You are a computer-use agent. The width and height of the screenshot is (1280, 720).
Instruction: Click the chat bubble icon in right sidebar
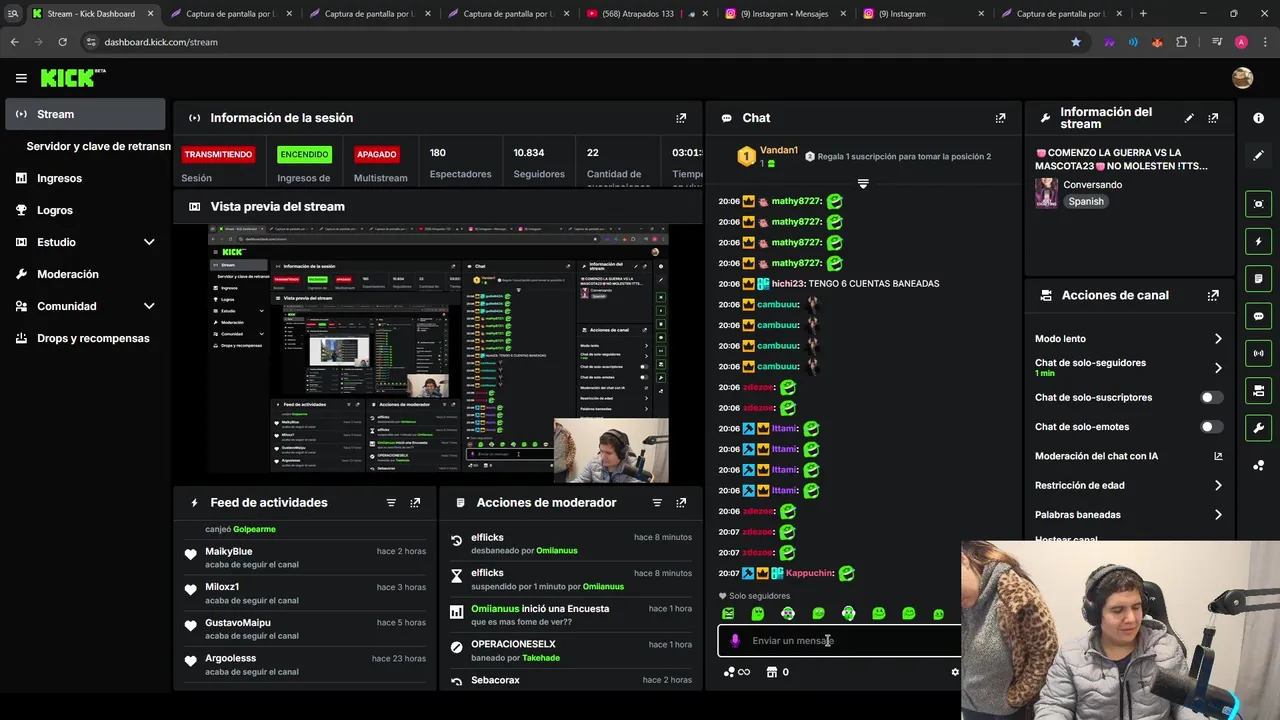pyautogui.click(x=1258, y=316)
